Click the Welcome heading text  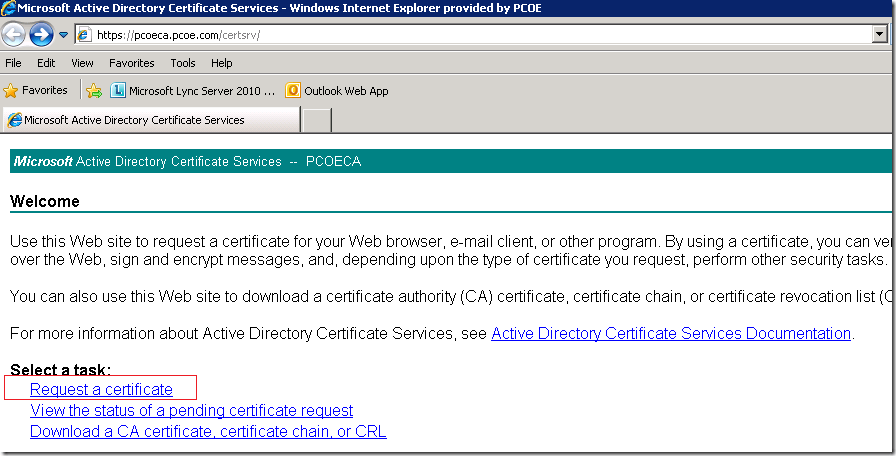pos(45,201)
